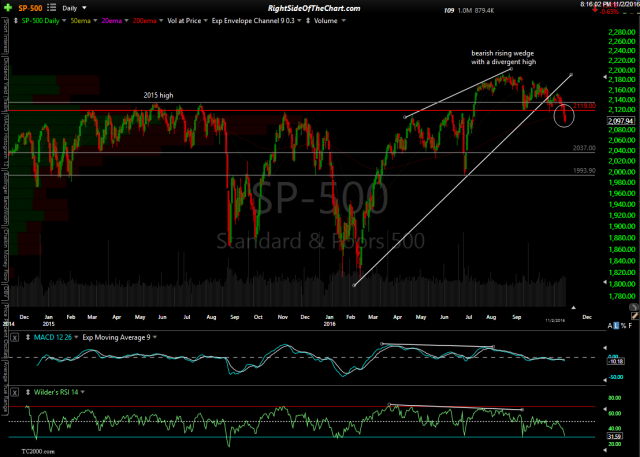
Task: Open the Average True Range side tab
Action: tap(5, 386)
